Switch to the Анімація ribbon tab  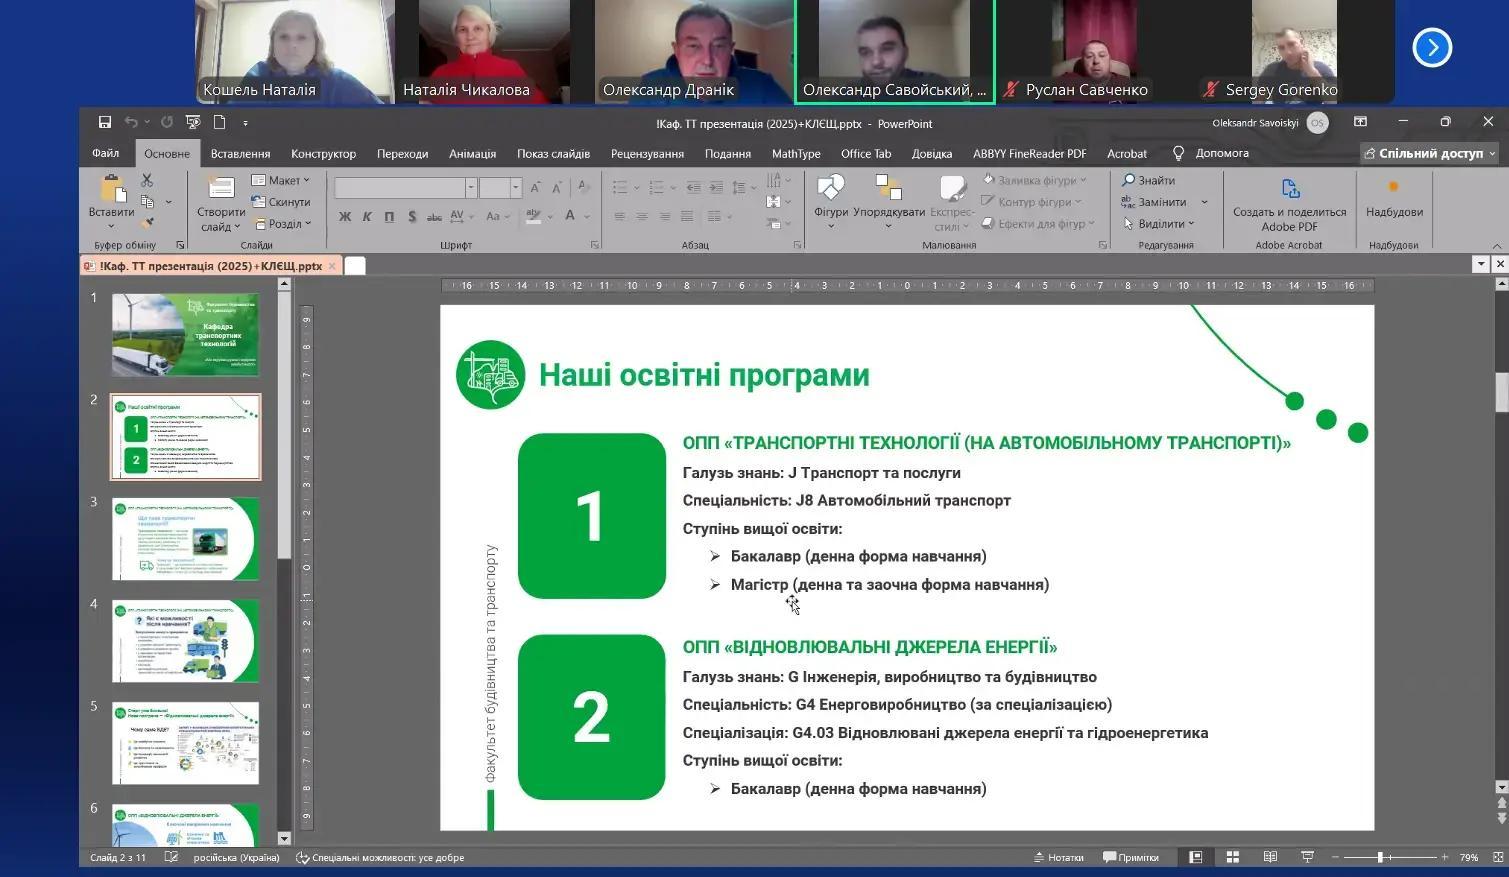tap(472, 153)
